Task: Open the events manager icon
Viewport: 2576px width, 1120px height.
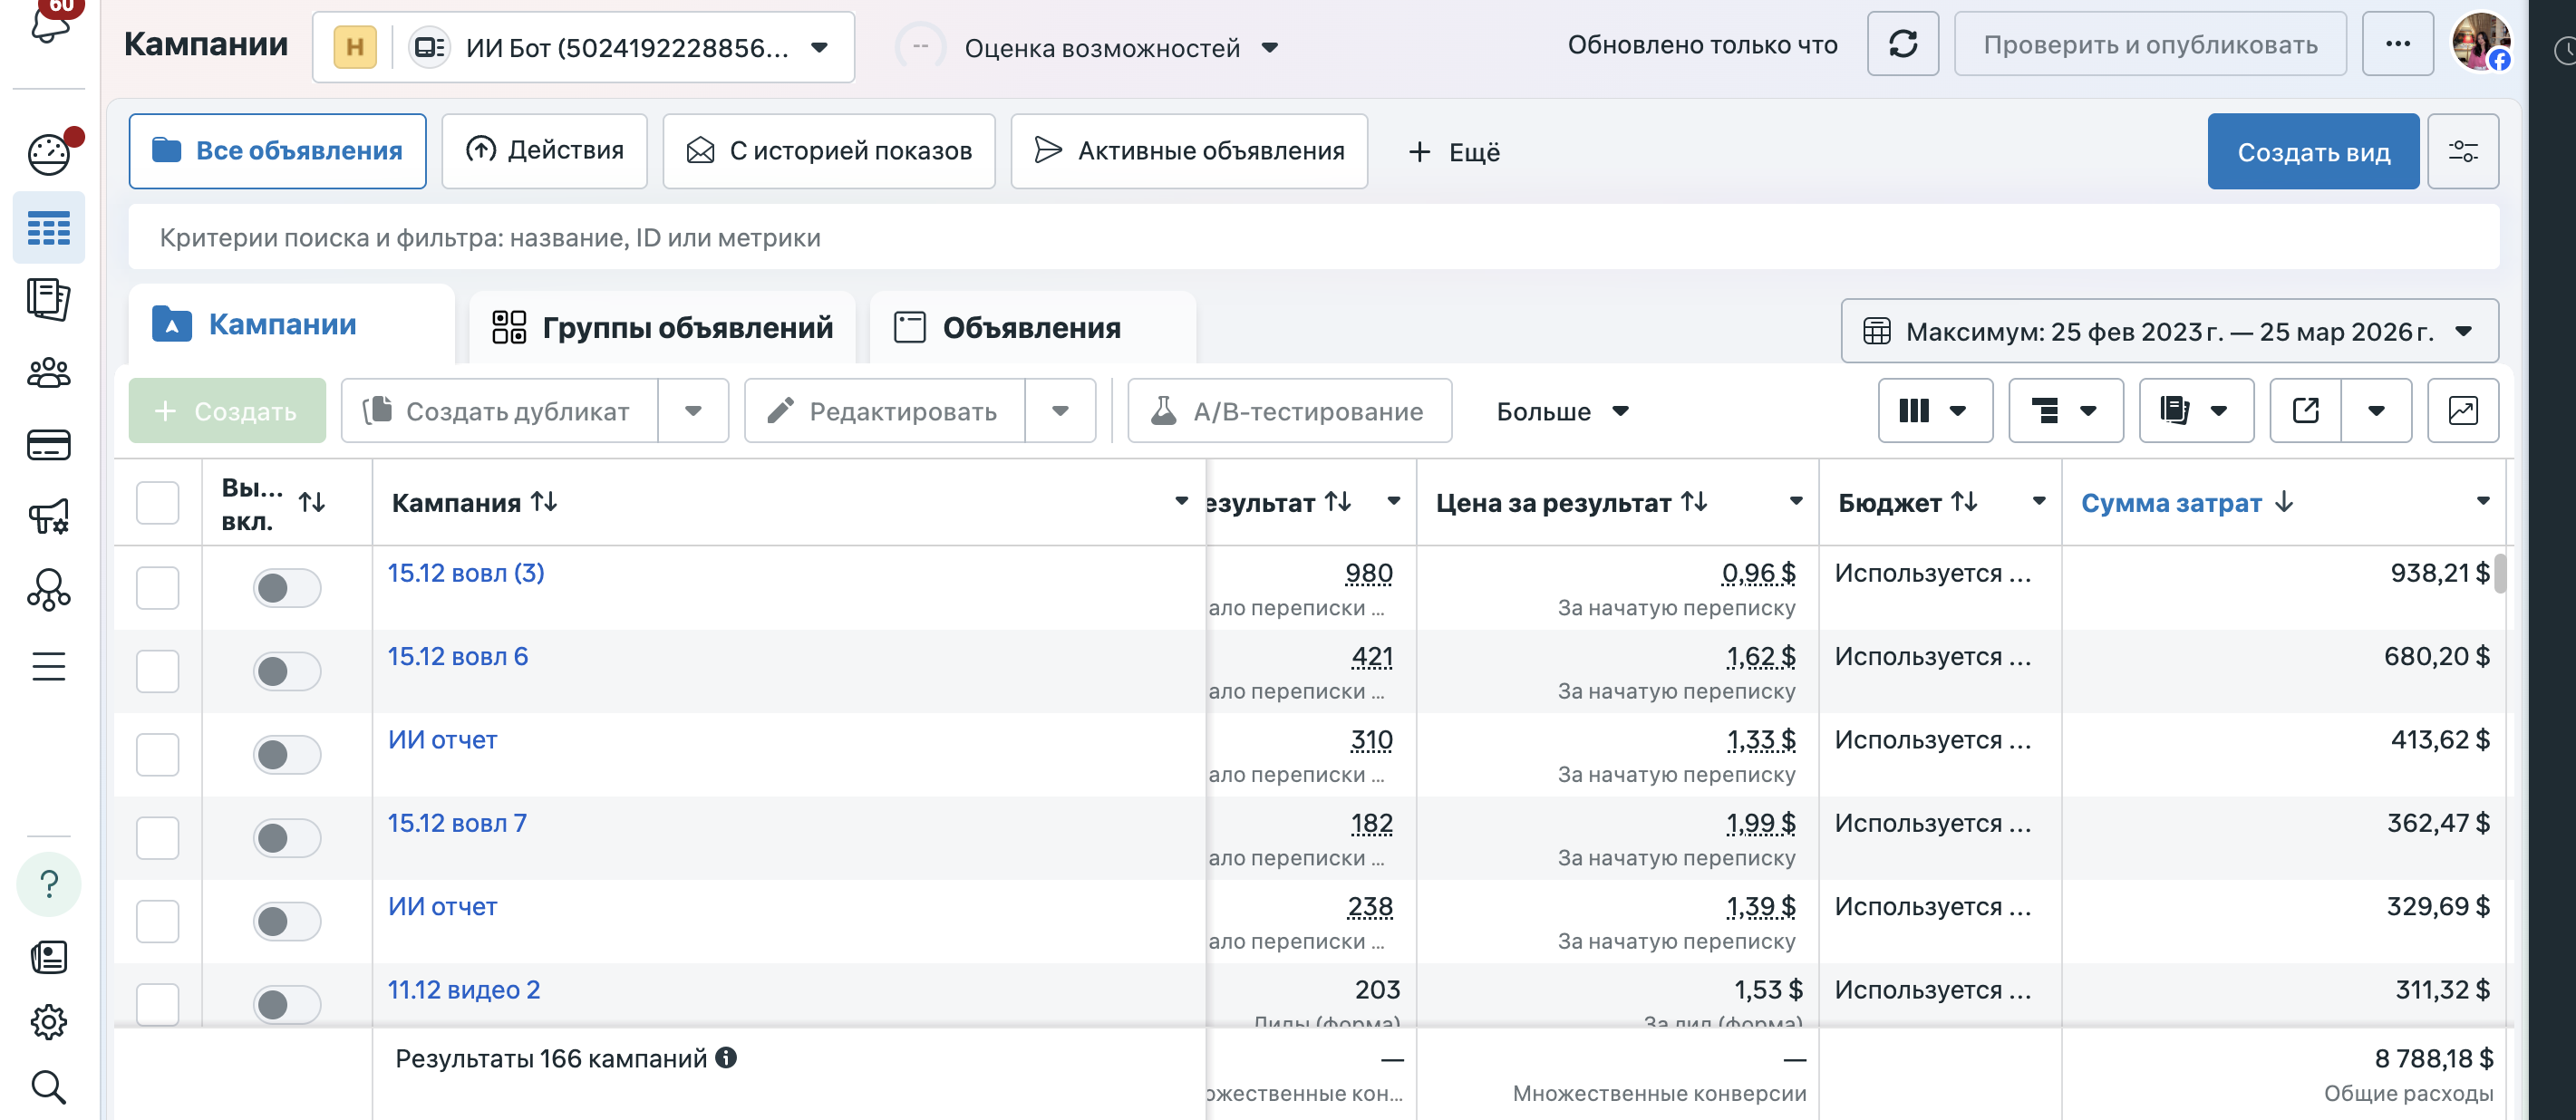Action: 49,590
